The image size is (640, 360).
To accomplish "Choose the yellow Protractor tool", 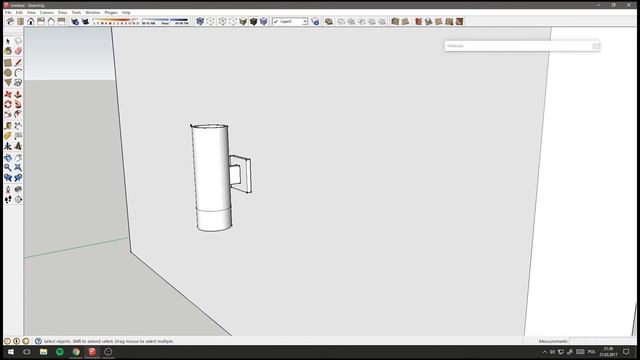I will point(8,136).
